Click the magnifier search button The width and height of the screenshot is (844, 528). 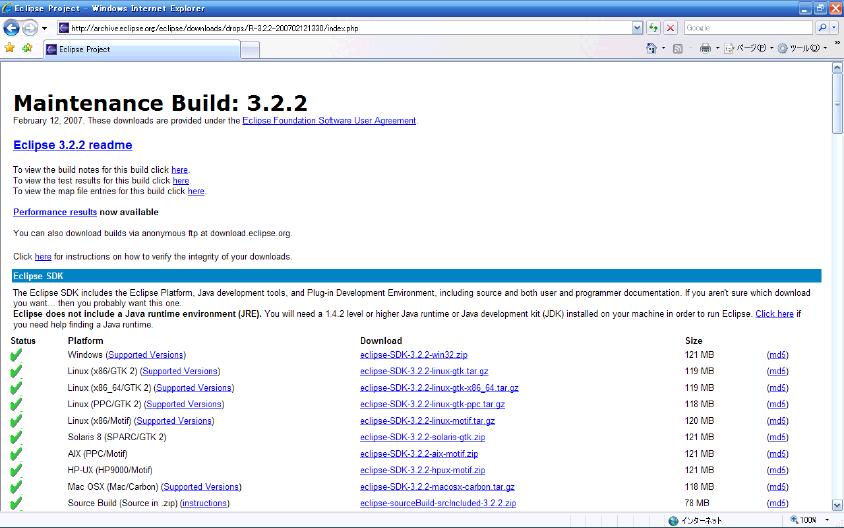[822, 27]
